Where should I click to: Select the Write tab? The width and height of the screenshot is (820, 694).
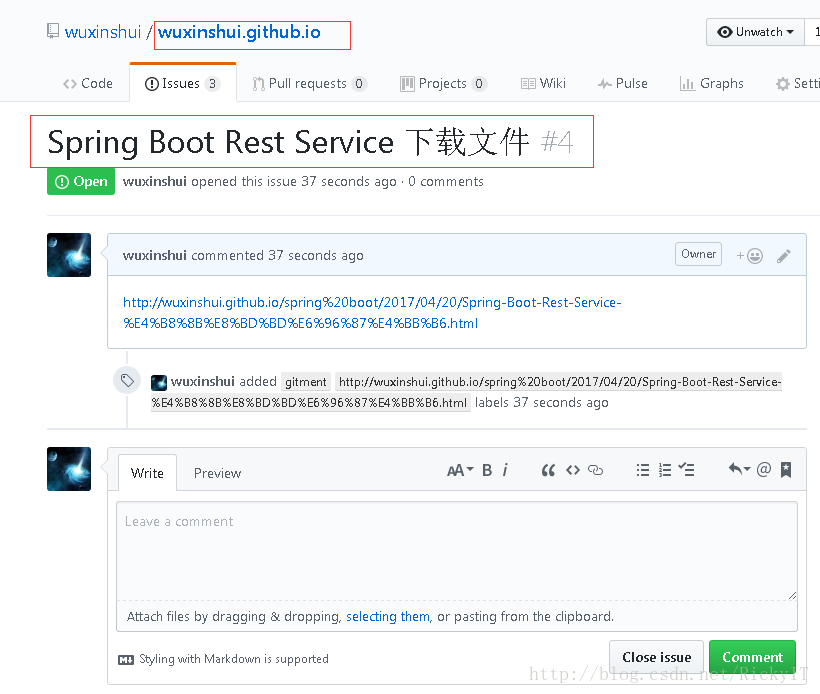(x=147, y=473)
